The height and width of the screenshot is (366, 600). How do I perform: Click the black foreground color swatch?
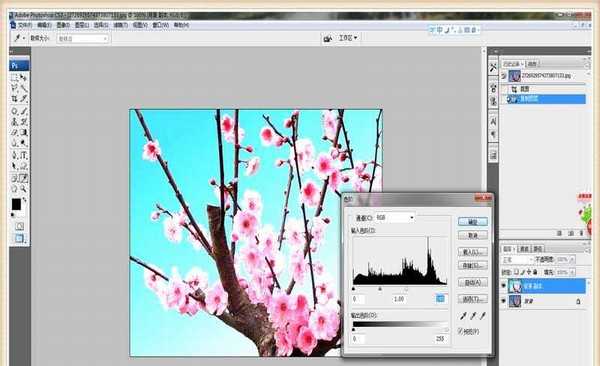[x=16, y=204]
